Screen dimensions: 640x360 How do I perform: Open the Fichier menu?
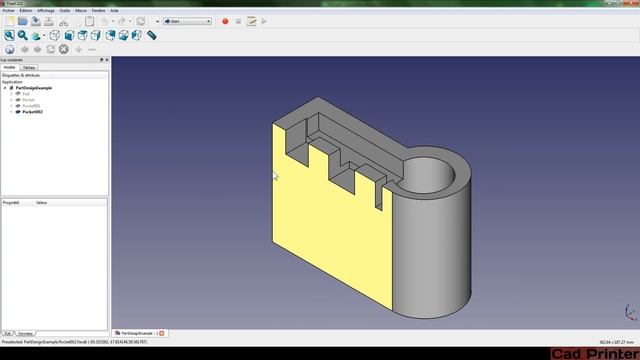pos(8,10)
